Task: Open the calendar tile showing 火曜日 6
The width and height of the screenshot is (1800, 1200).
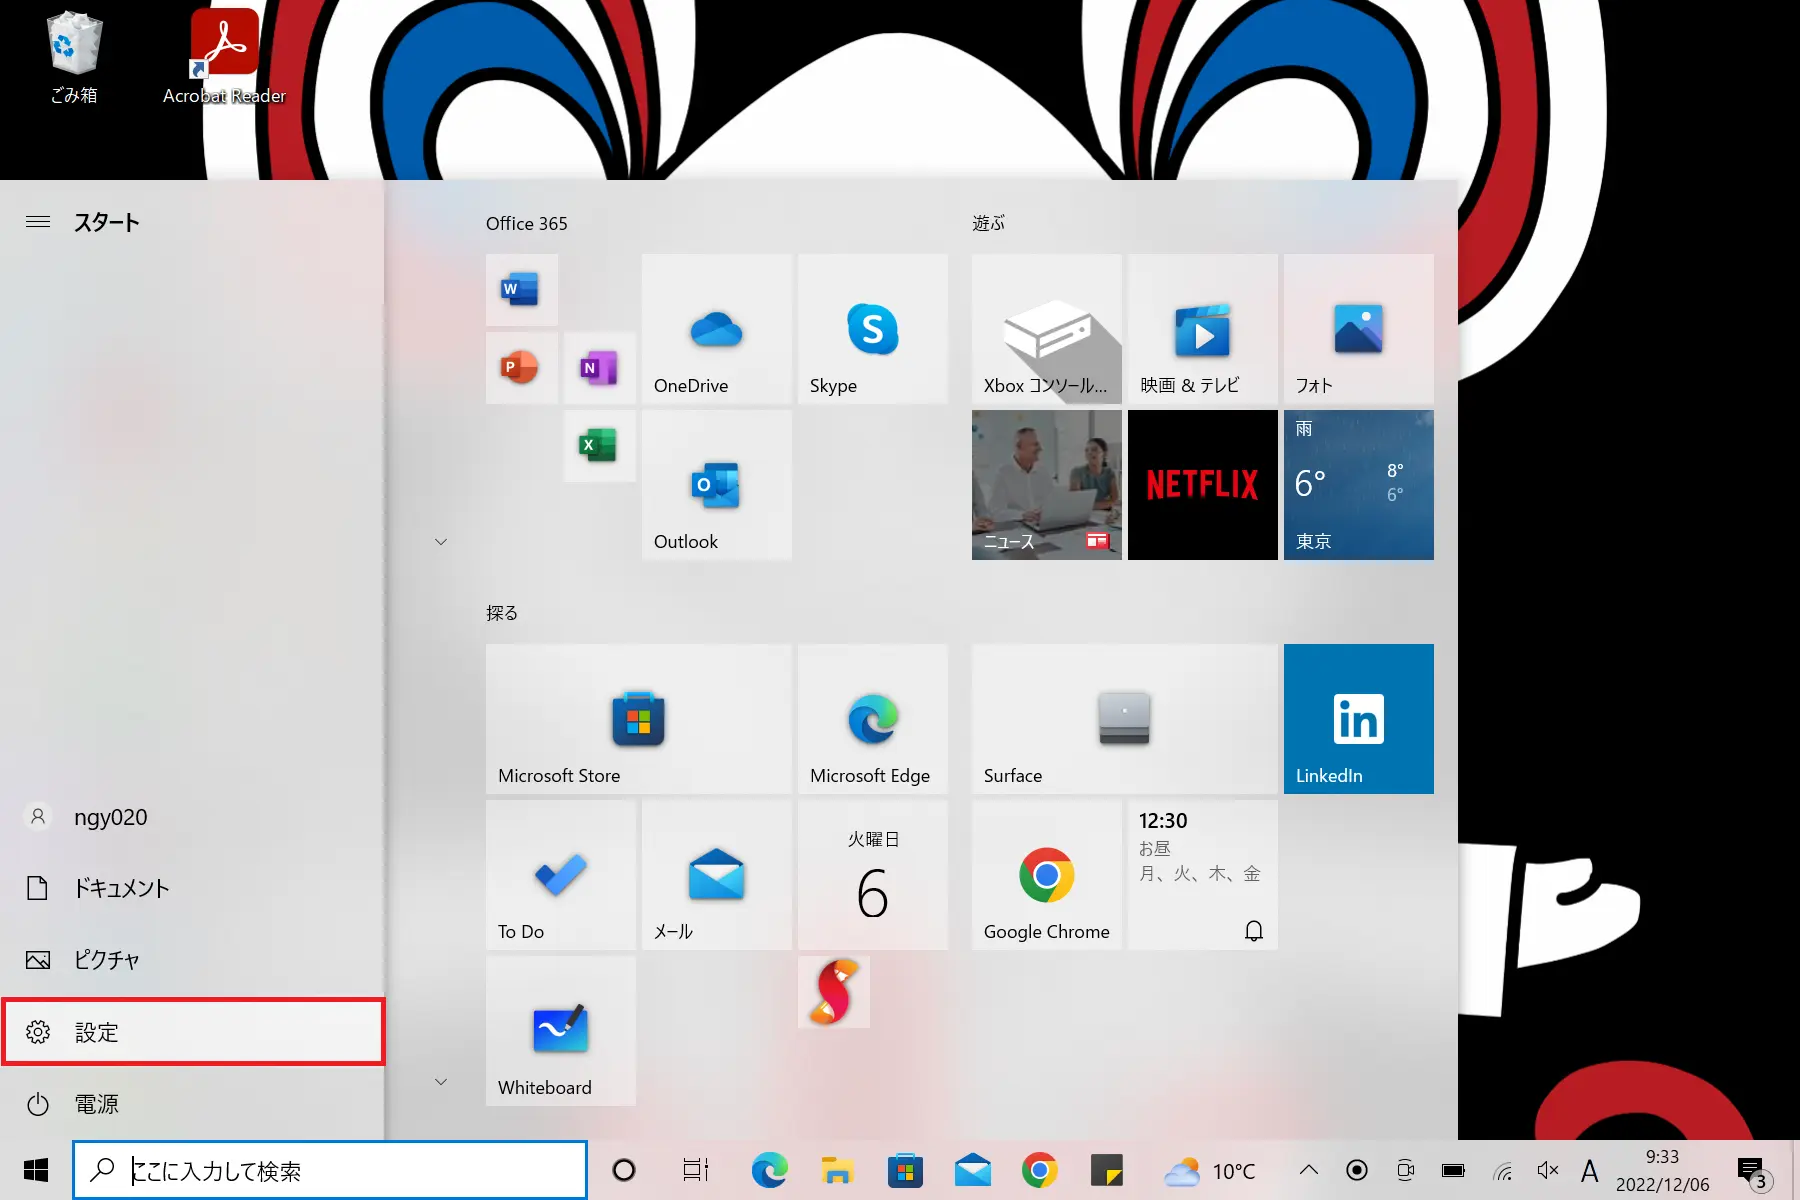Action: (873, 875)
